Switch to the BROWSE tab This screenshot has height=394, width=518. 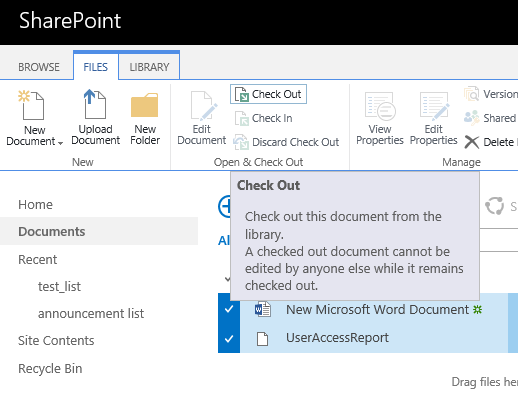39,67
